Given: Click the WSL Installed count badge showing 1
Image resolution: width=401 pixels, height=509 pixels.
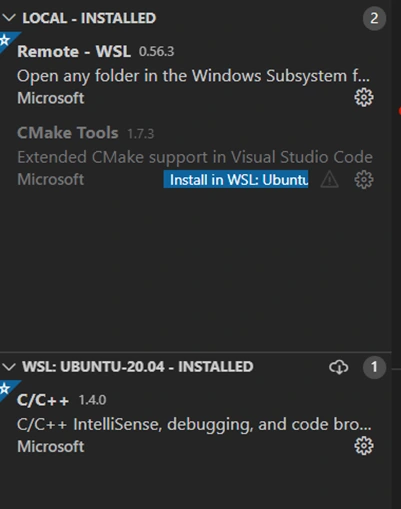Looking at the screenshot, I should tap(374, 367).
